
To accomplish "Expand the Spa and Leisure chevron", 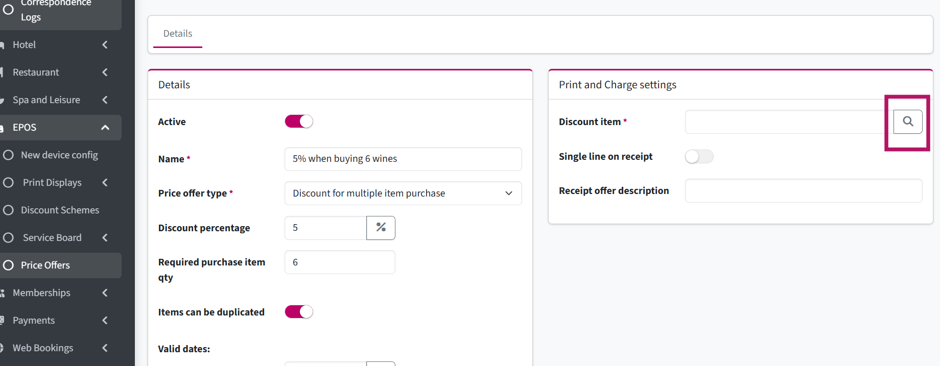I will click(105, 100).
